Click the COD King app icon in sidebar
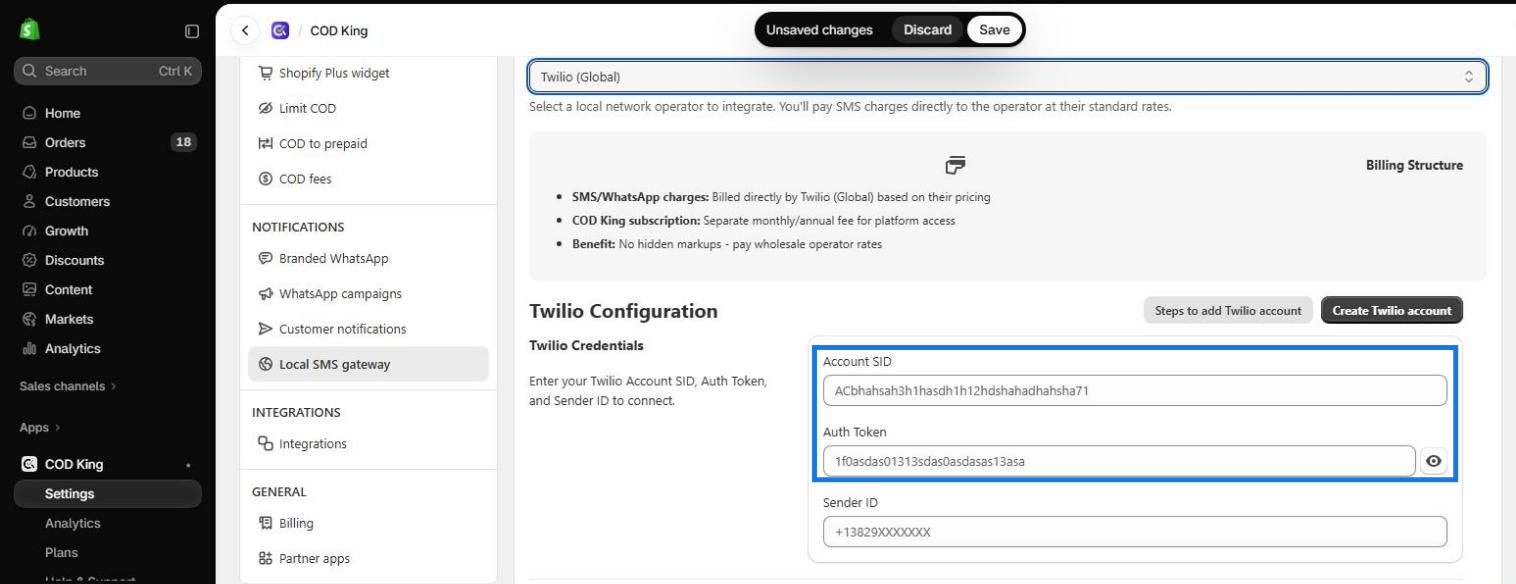1516x584 pixels. coord(29,464)
